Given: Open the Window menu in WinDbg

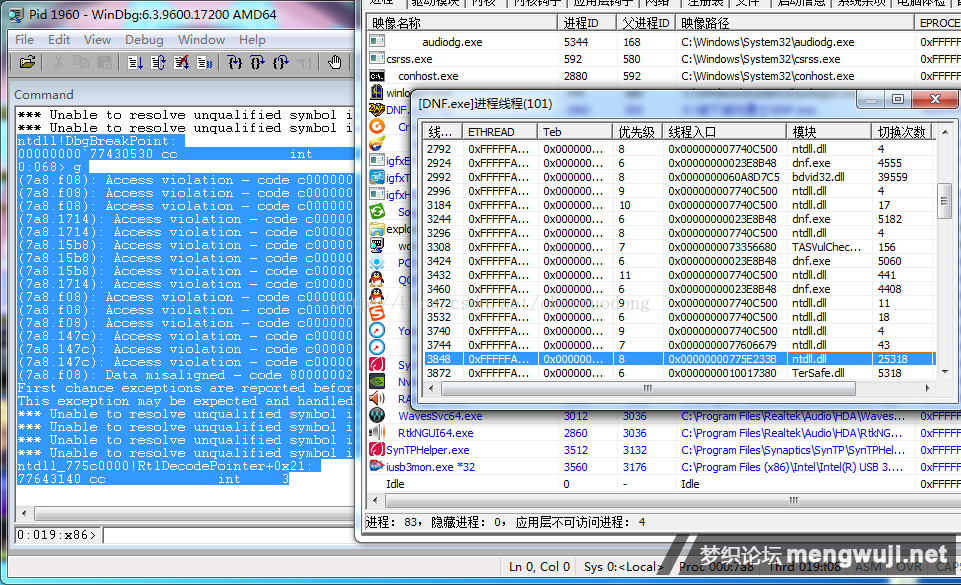Looking at the screenshot, I should click(202, 40).
